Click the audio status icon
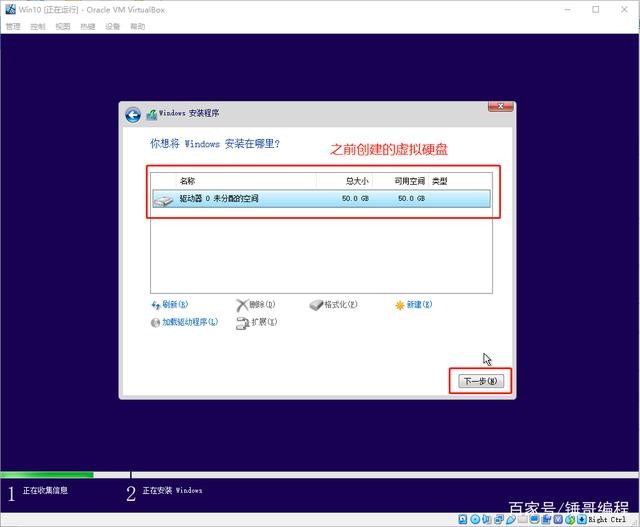The height and width of the screenshot is (527, 640). click(x=487, y=519)
